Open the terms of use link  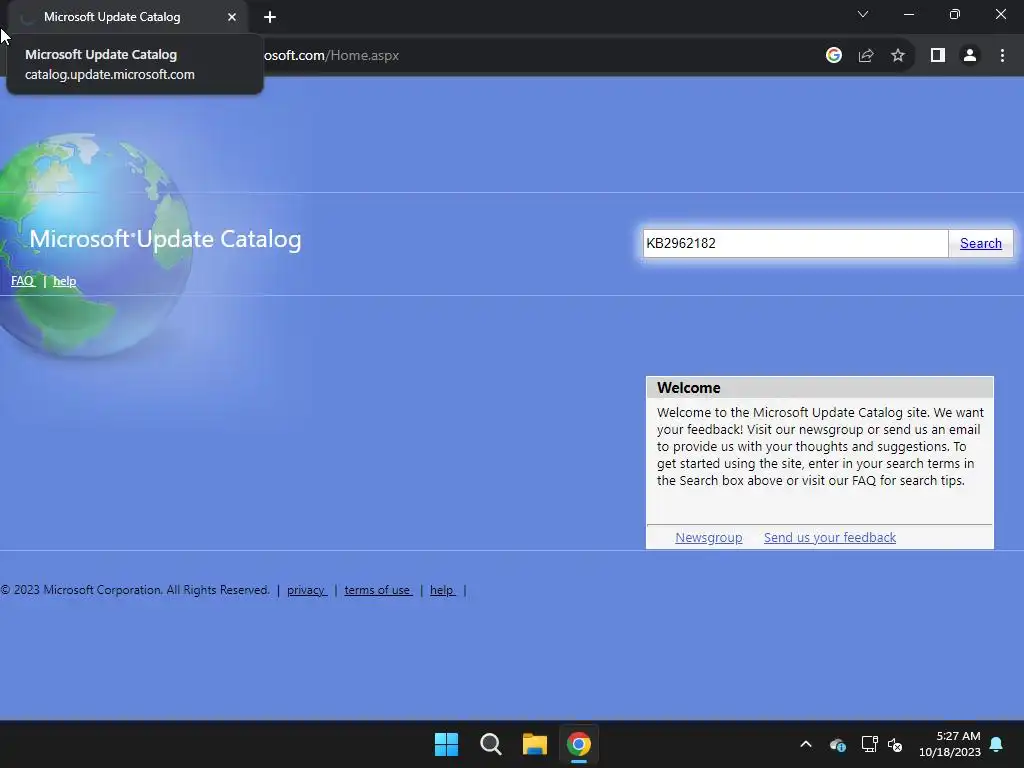[378, 590]
